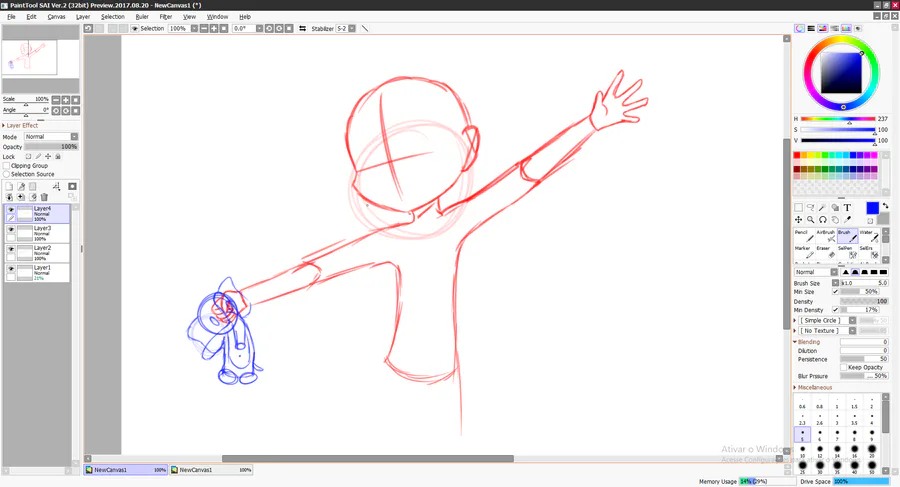Adjust the Hue slider
The width and height of the screenshot is (900, 487).
point(838,119)
